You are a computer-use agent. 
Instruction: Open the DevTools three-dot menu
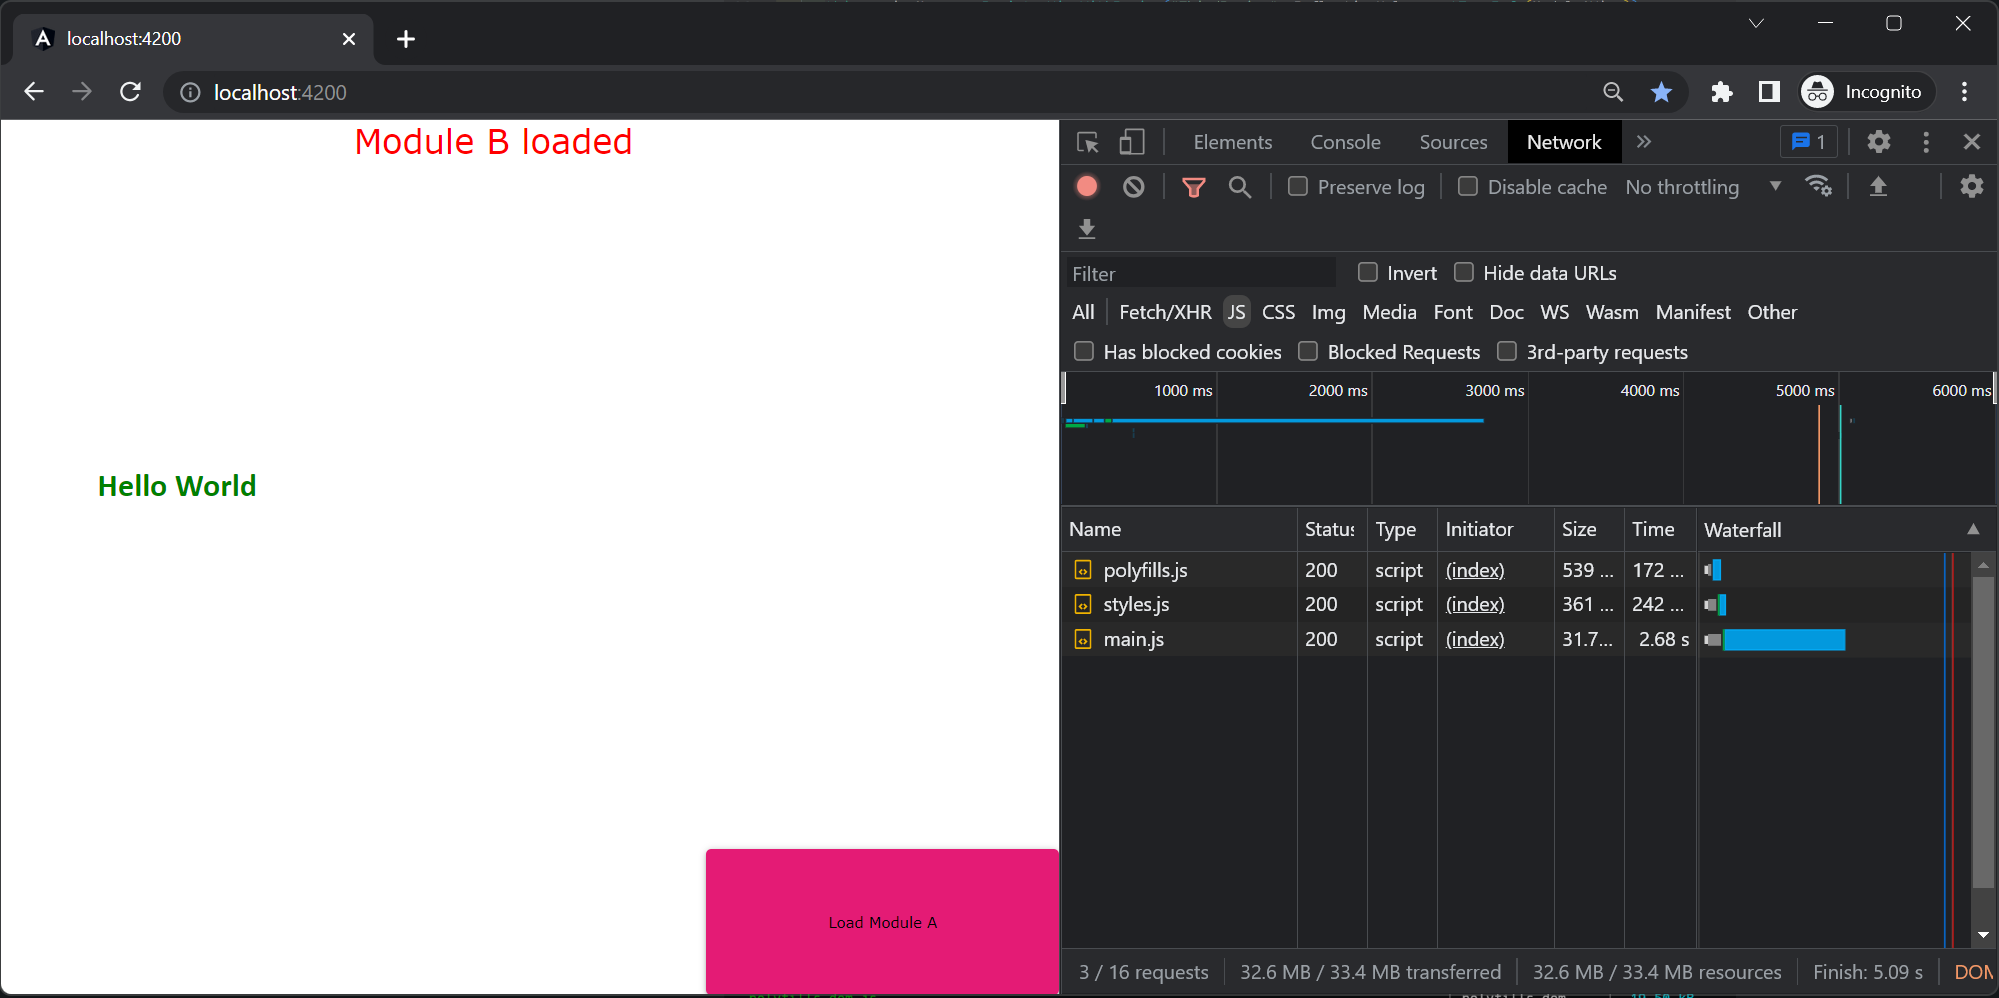(x=1925, y=142)
